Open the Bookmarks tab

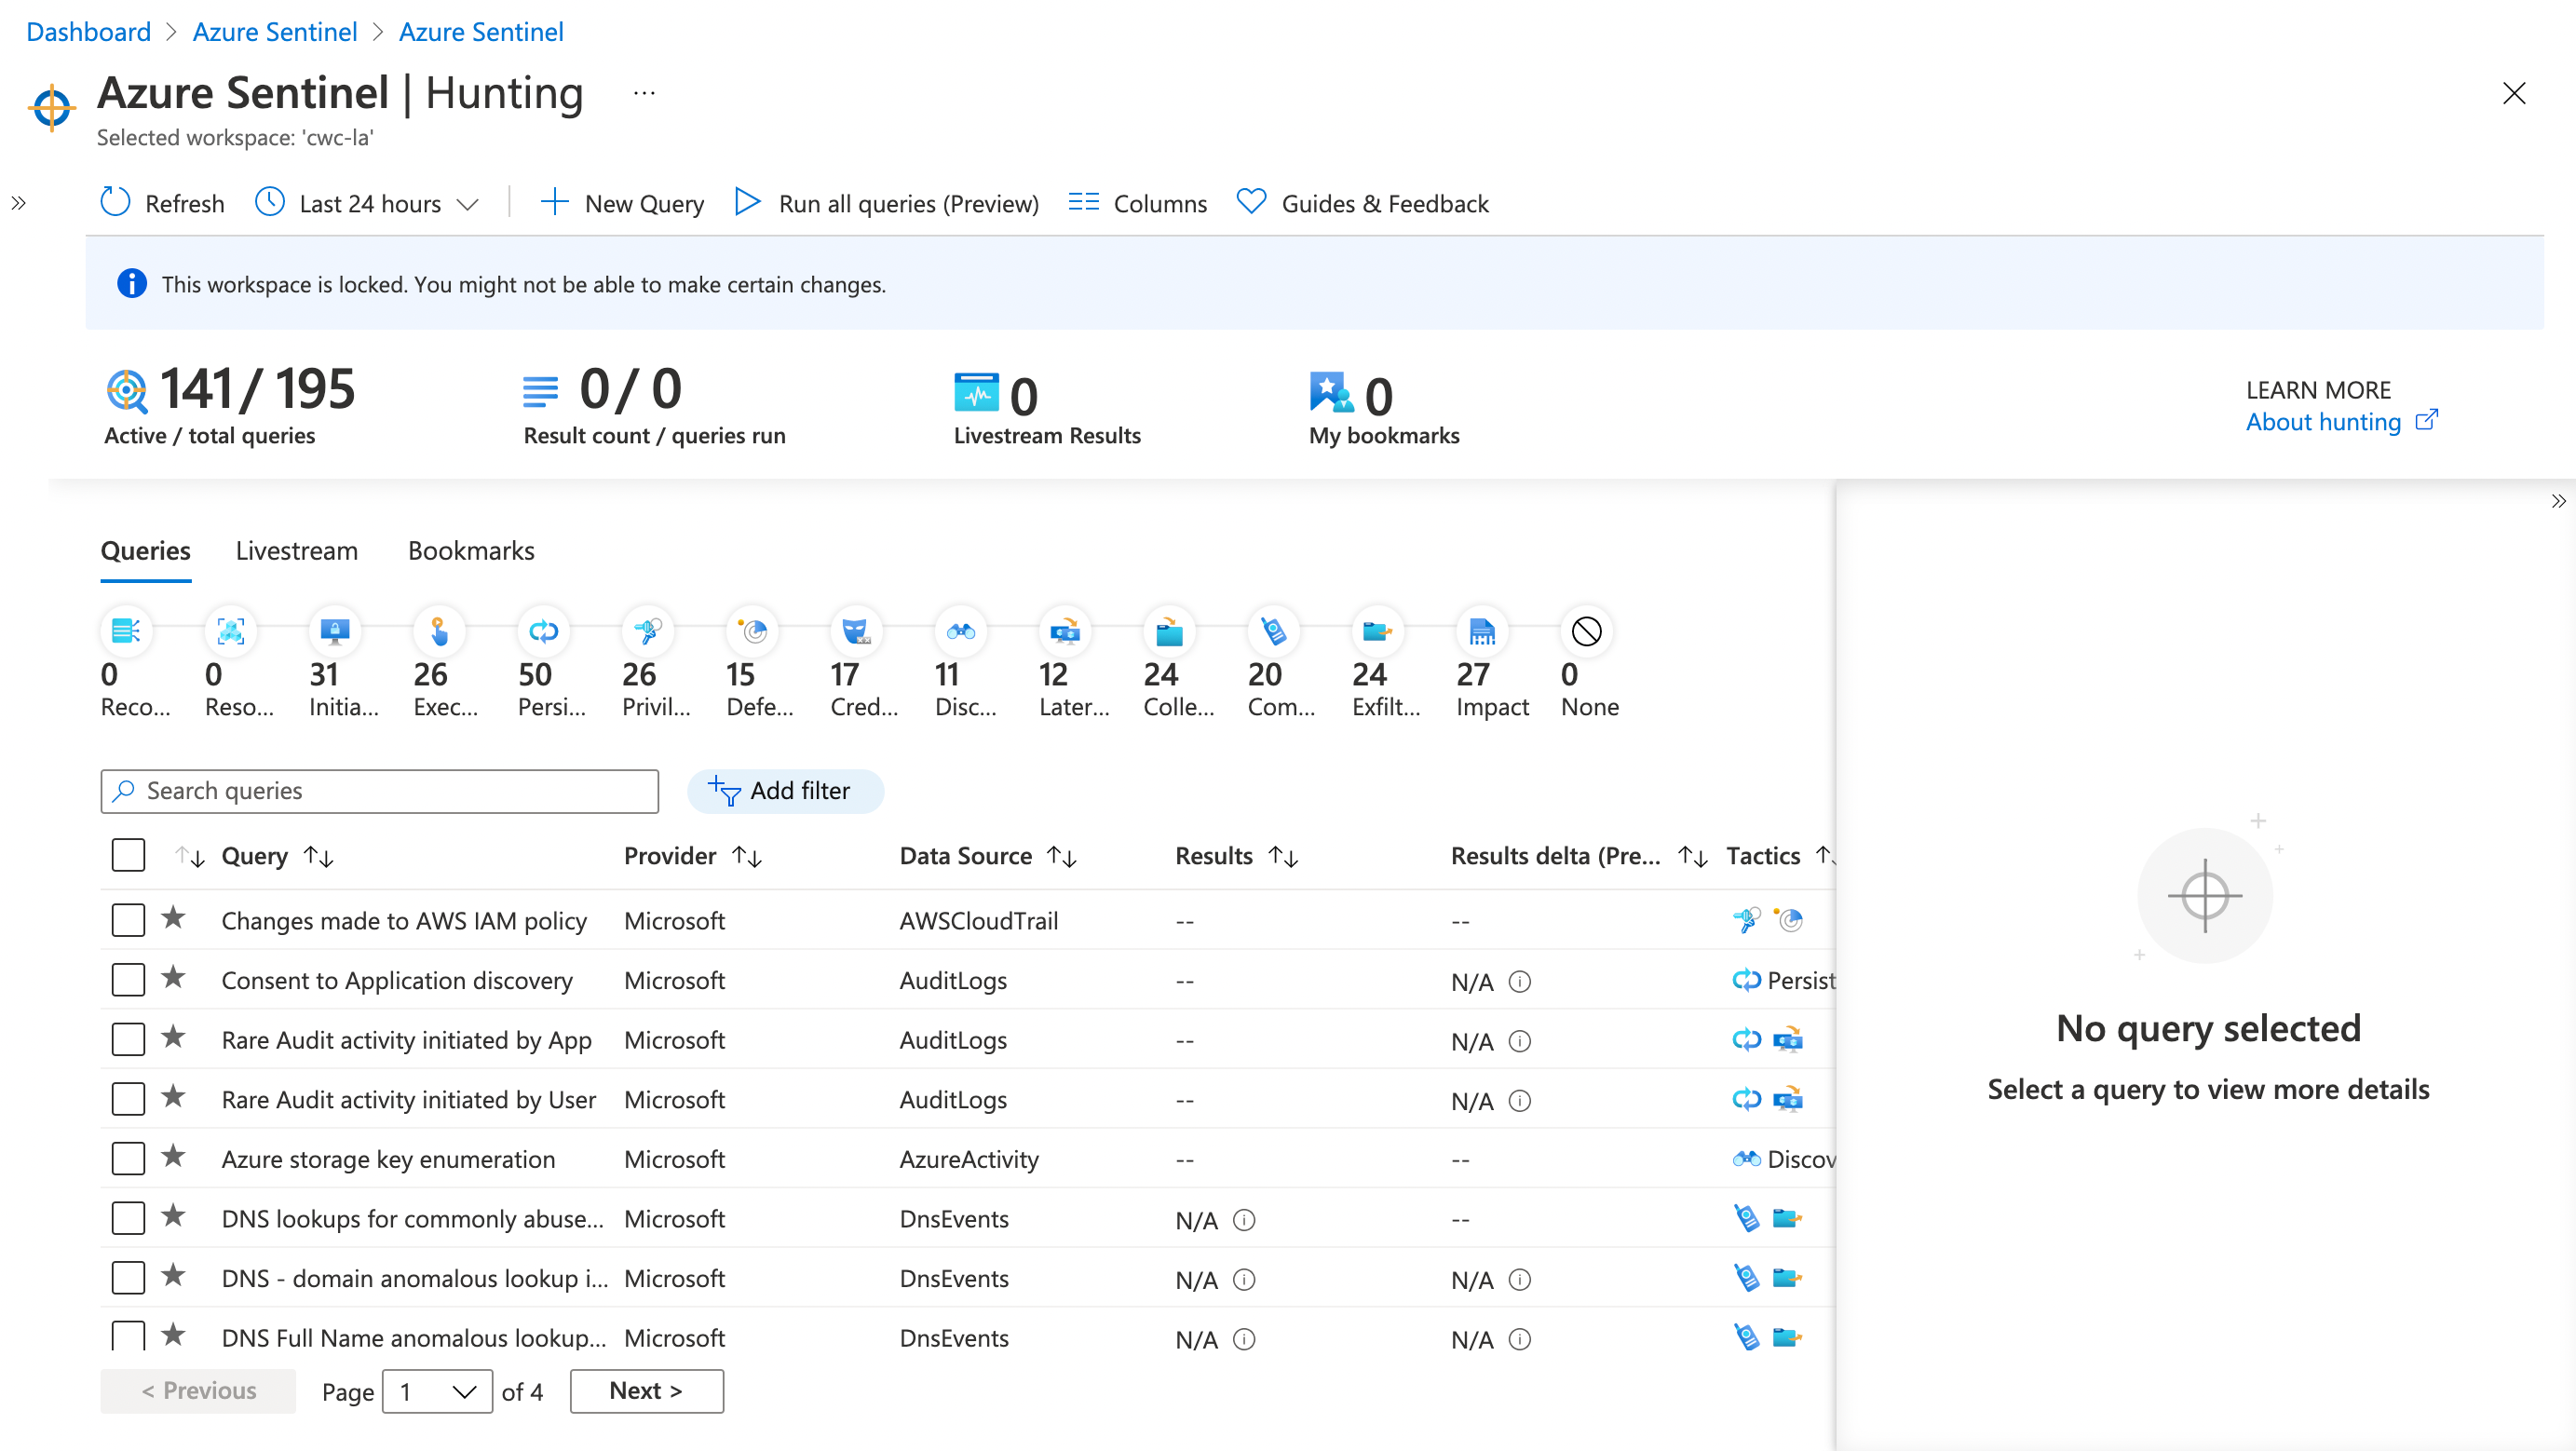[x=471, y=551]
